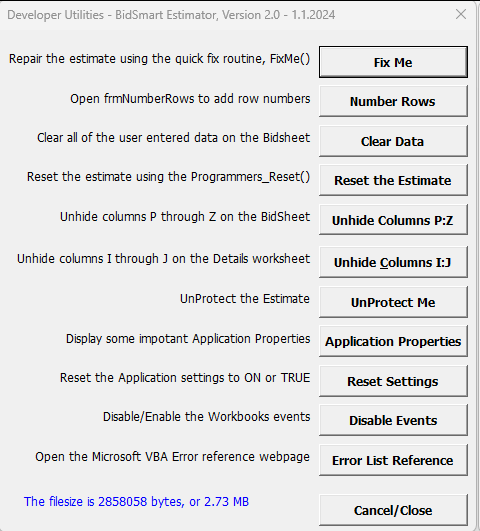This screenshot has height=531, width=480.
Task: Open the Error List Reference webpage
Action: pyautogui.click(x=393, y=460)
